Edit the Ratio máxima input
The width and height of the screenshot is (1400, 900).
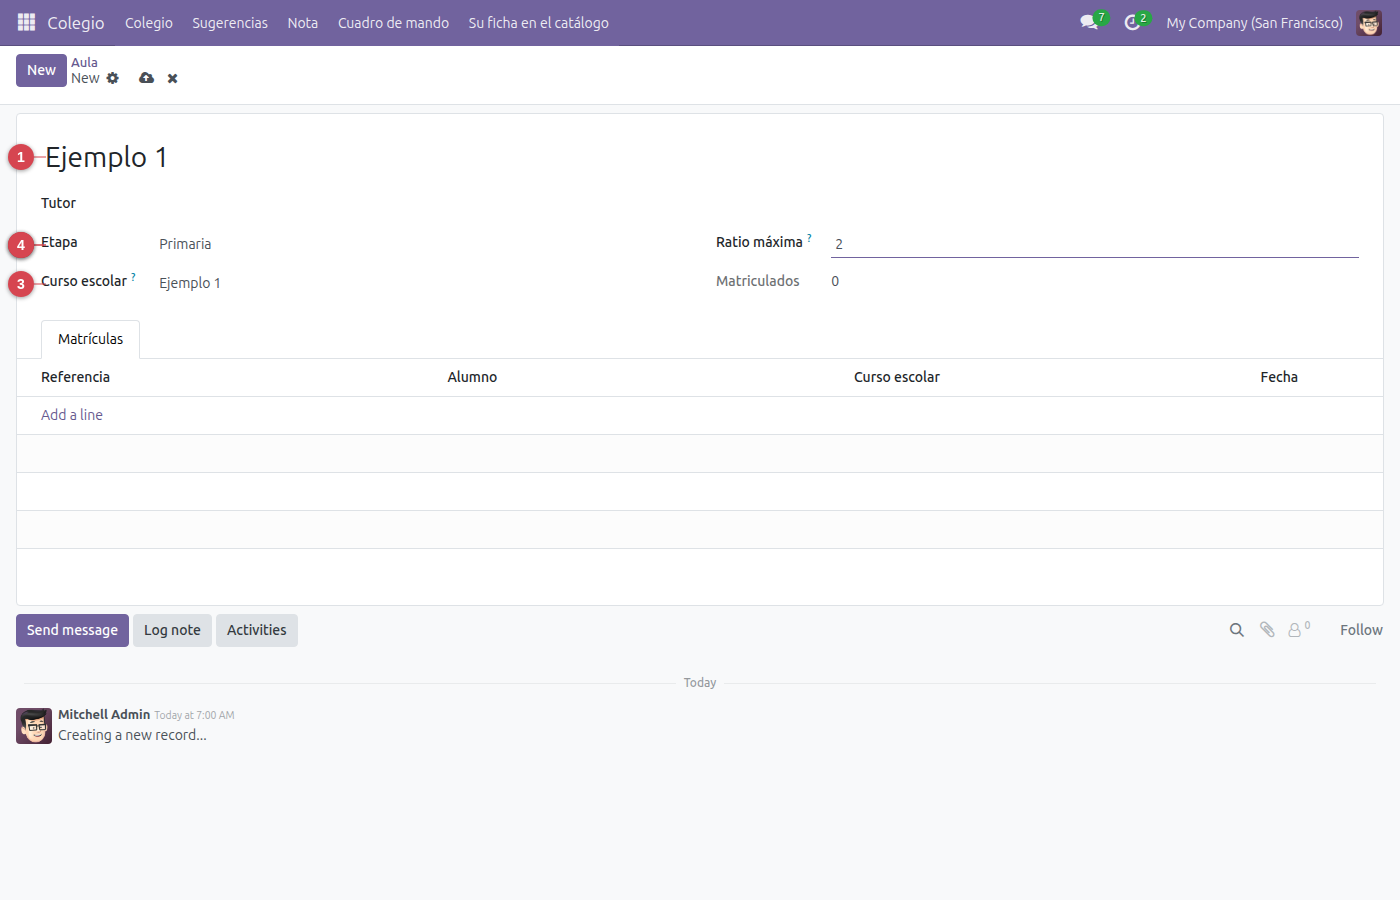(x=1094, y=244)
